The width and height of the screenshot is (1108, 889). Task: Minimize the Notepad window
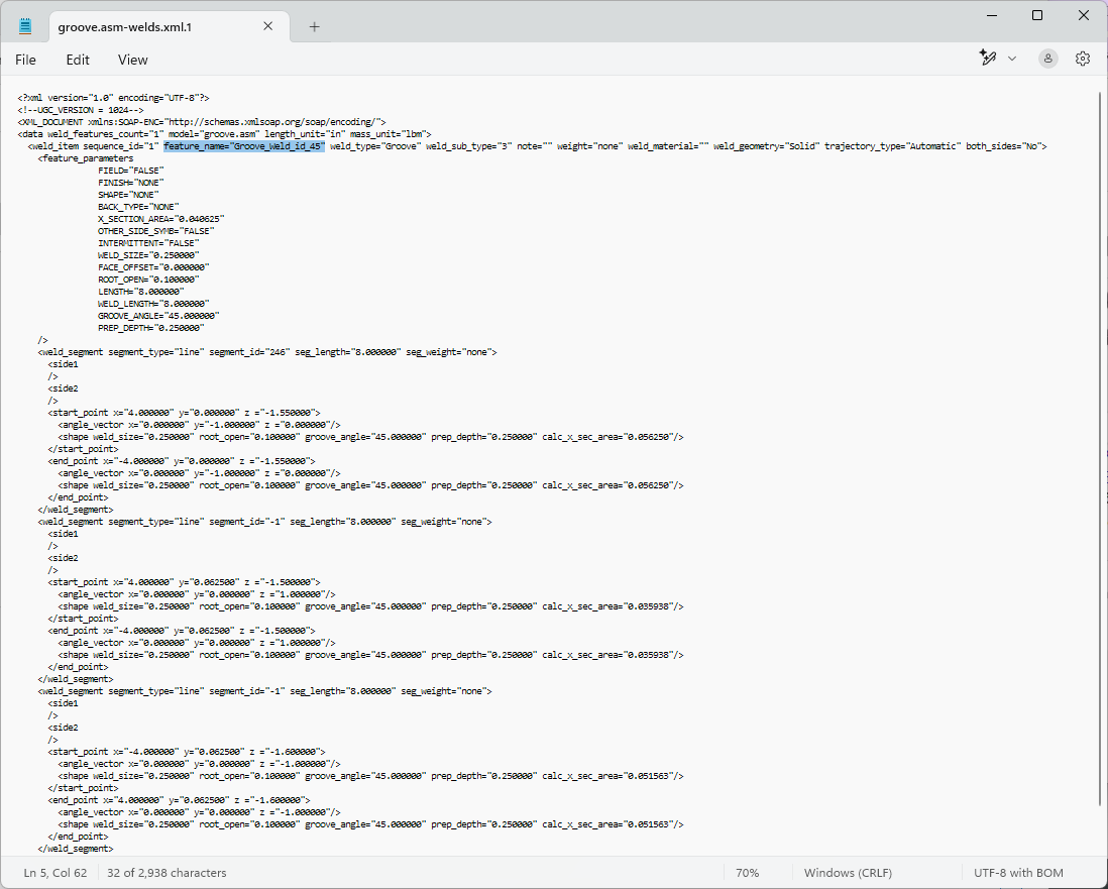[x=992, y=15]
